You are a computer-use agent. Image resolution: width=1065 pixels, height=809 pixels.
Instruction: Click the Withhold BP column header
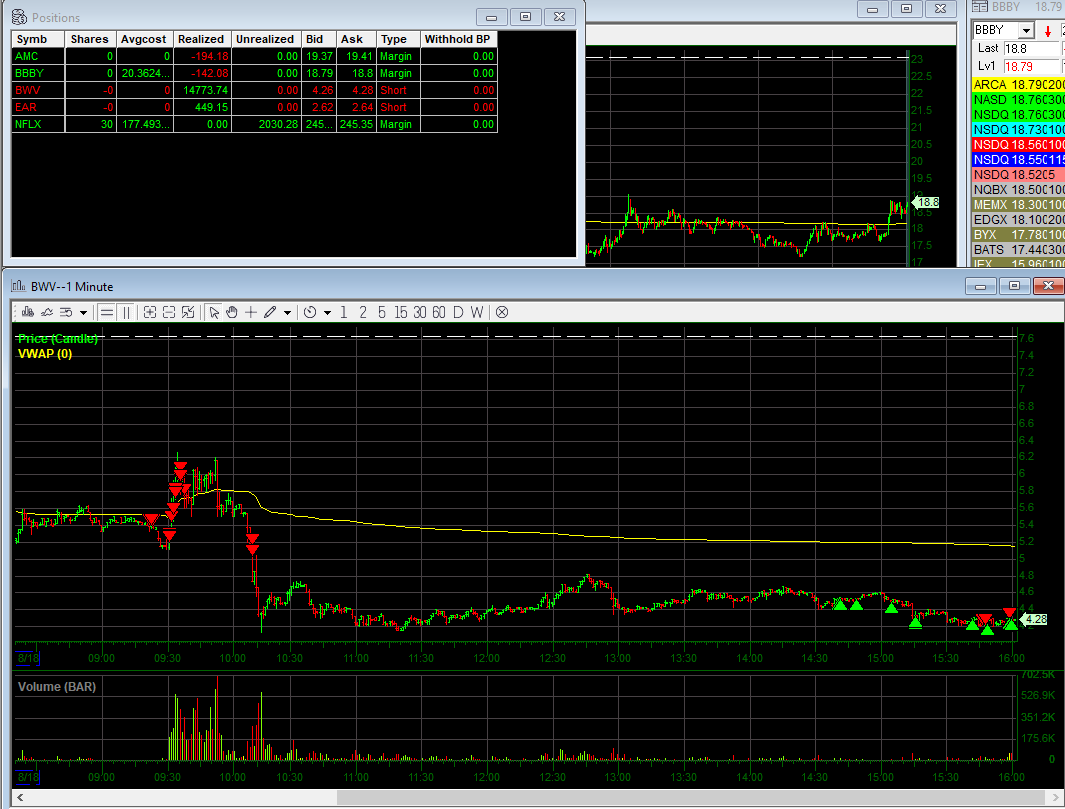pyautogui.click(x=459, y=39)
